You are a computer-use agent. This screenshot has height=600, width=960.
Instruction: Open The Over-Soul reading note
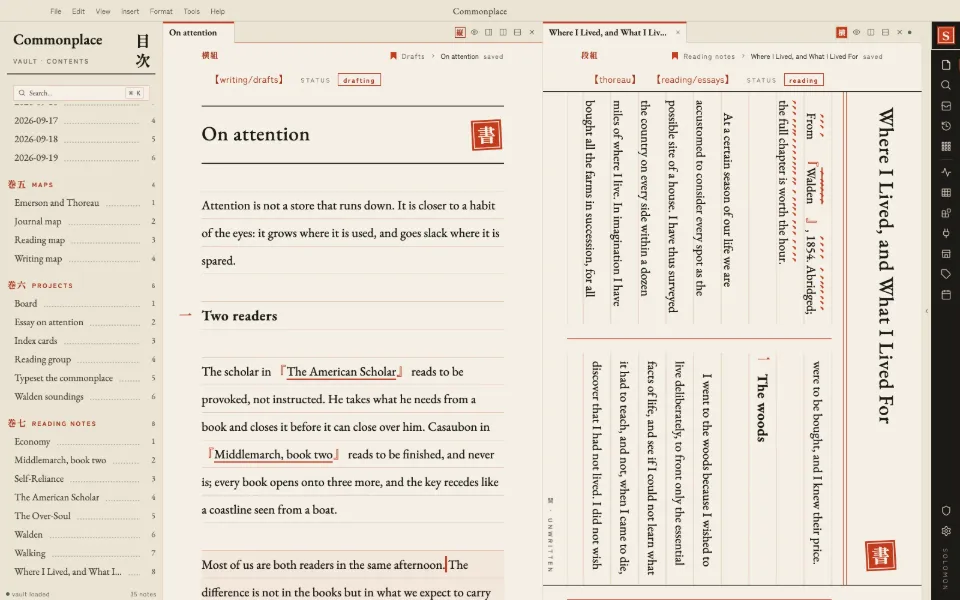click(84, 516)
